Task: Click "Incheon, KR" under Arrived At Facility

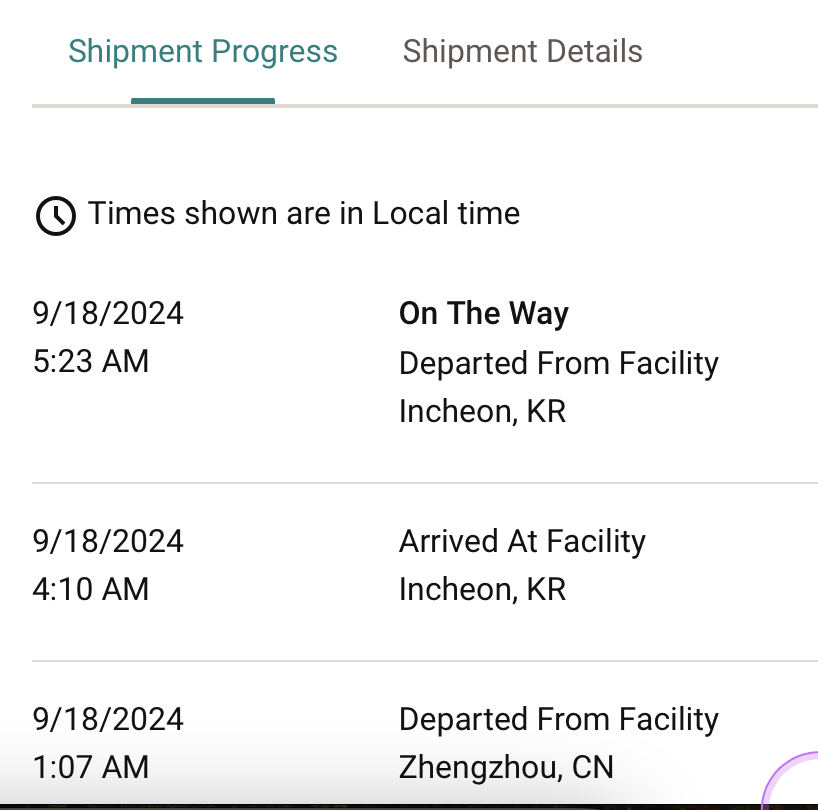Action: 482,590
